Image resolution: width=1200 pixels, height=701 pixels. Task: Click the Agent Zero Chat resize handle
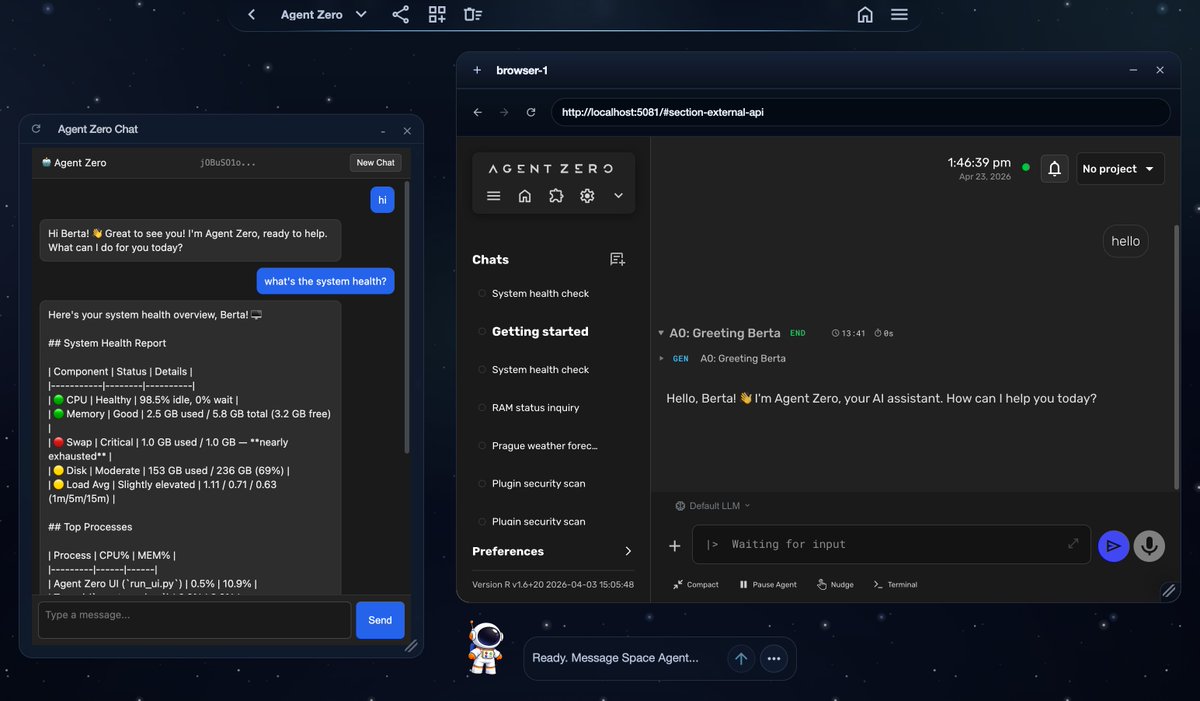click(411, 646)
